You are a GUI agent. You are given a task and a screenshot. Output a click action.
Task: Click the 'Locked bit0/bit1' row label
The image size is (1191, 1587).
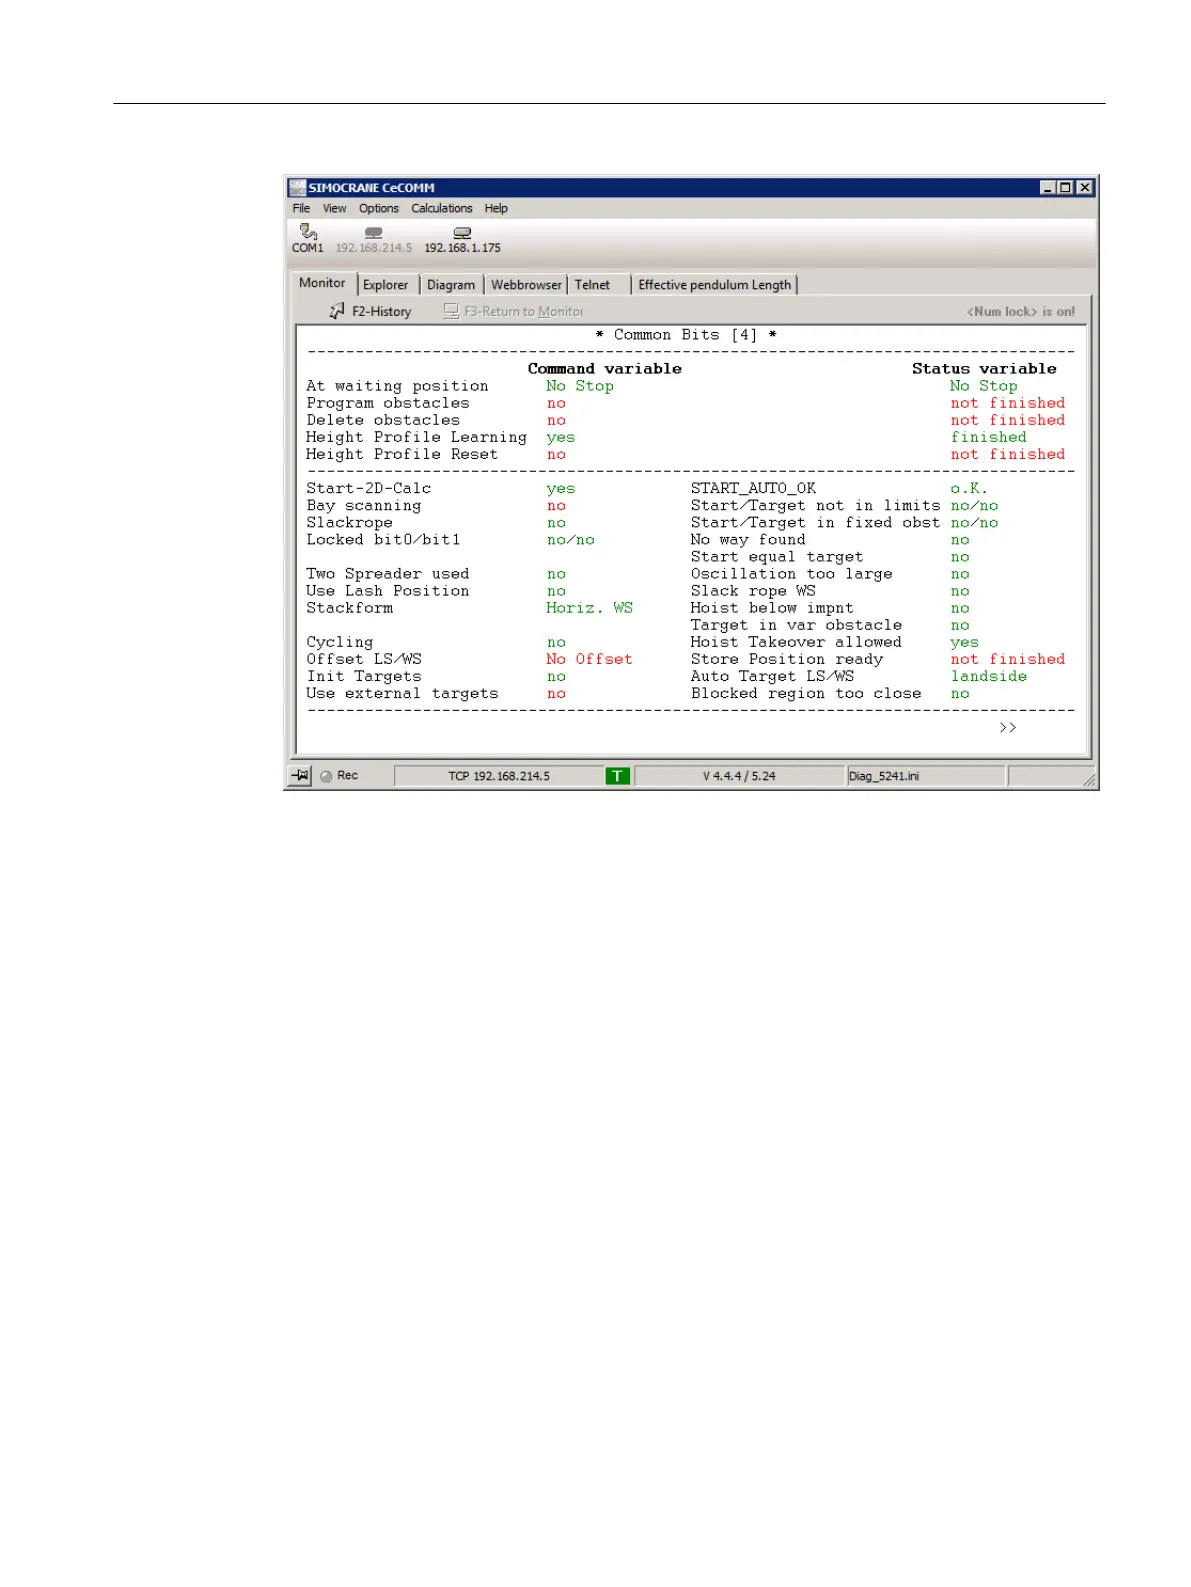click(383, 539)
